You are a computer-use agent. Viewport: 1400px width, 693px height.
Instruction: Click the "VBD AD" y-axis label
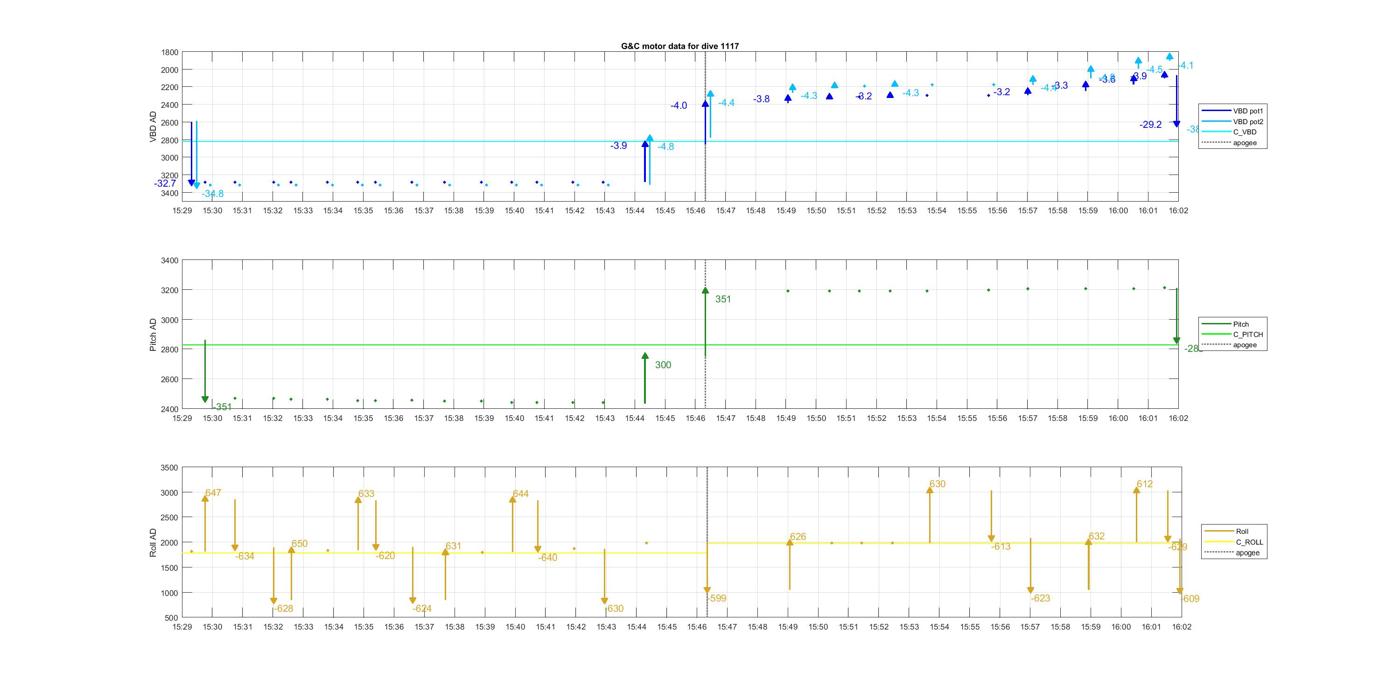tap(153, 126)
